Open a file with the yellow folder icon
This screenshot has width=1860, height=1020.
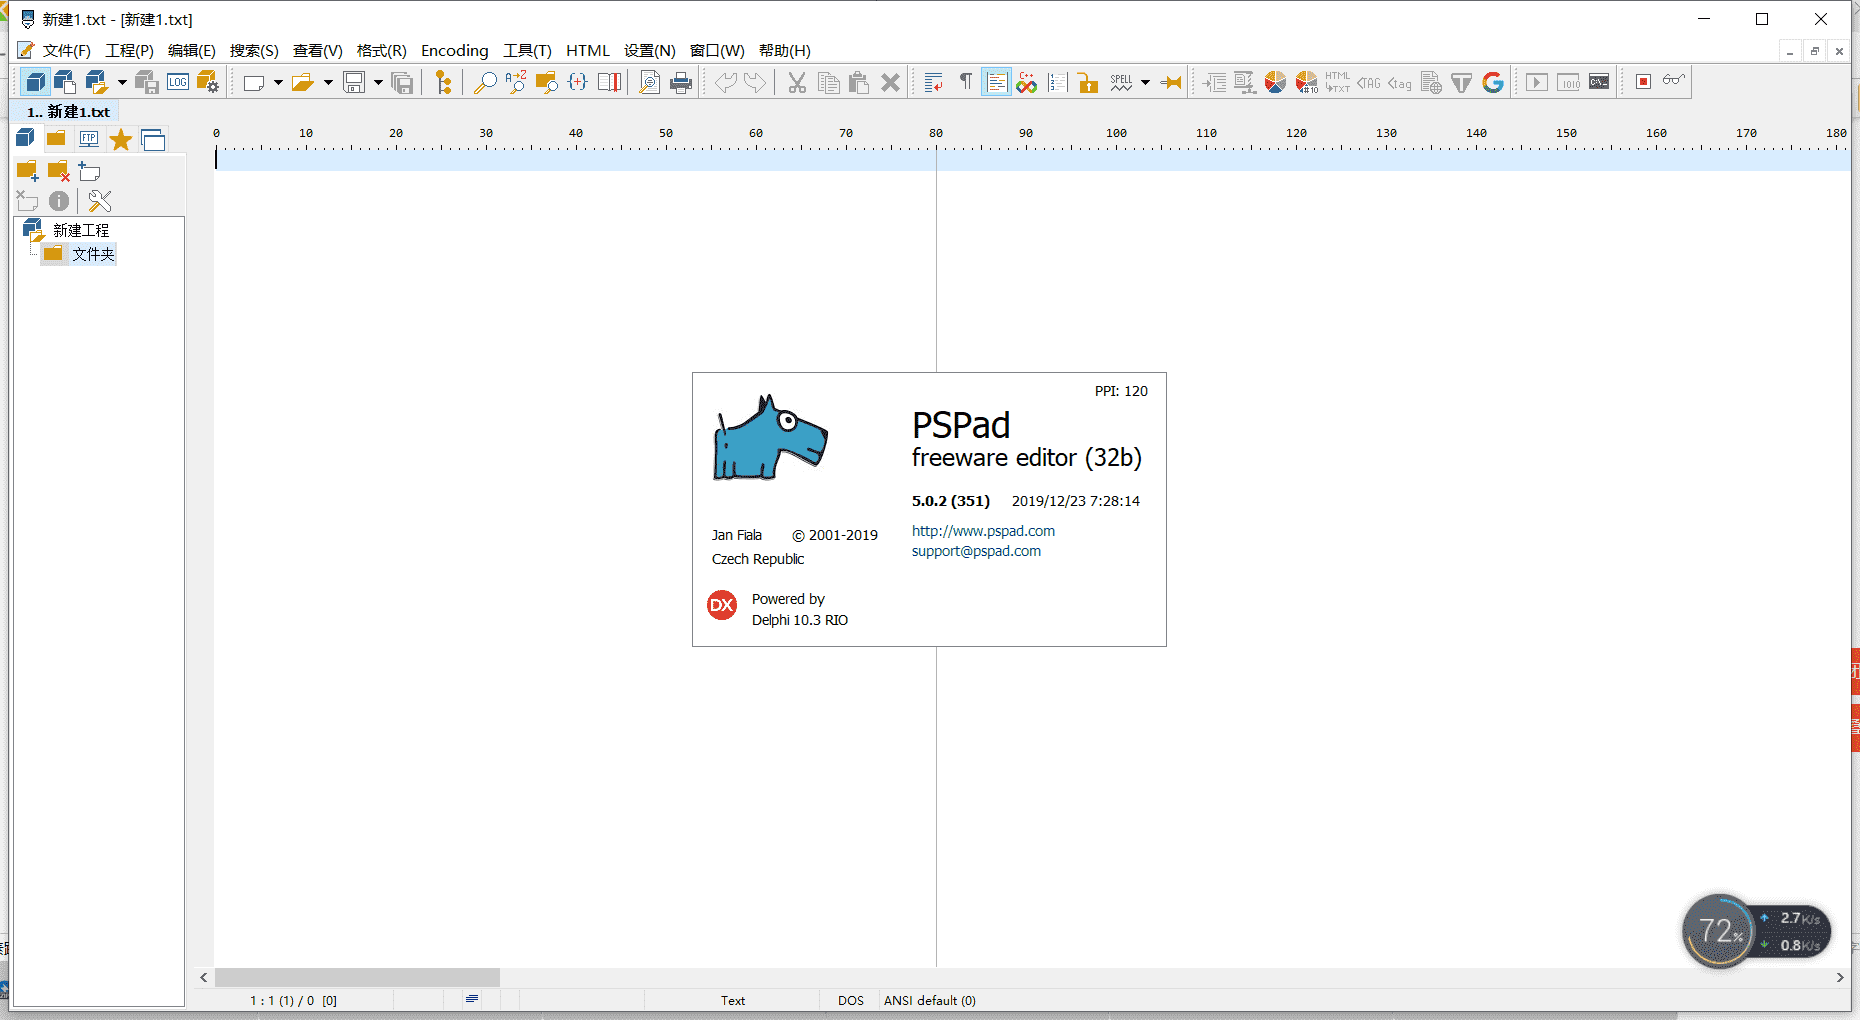(302, 82)
